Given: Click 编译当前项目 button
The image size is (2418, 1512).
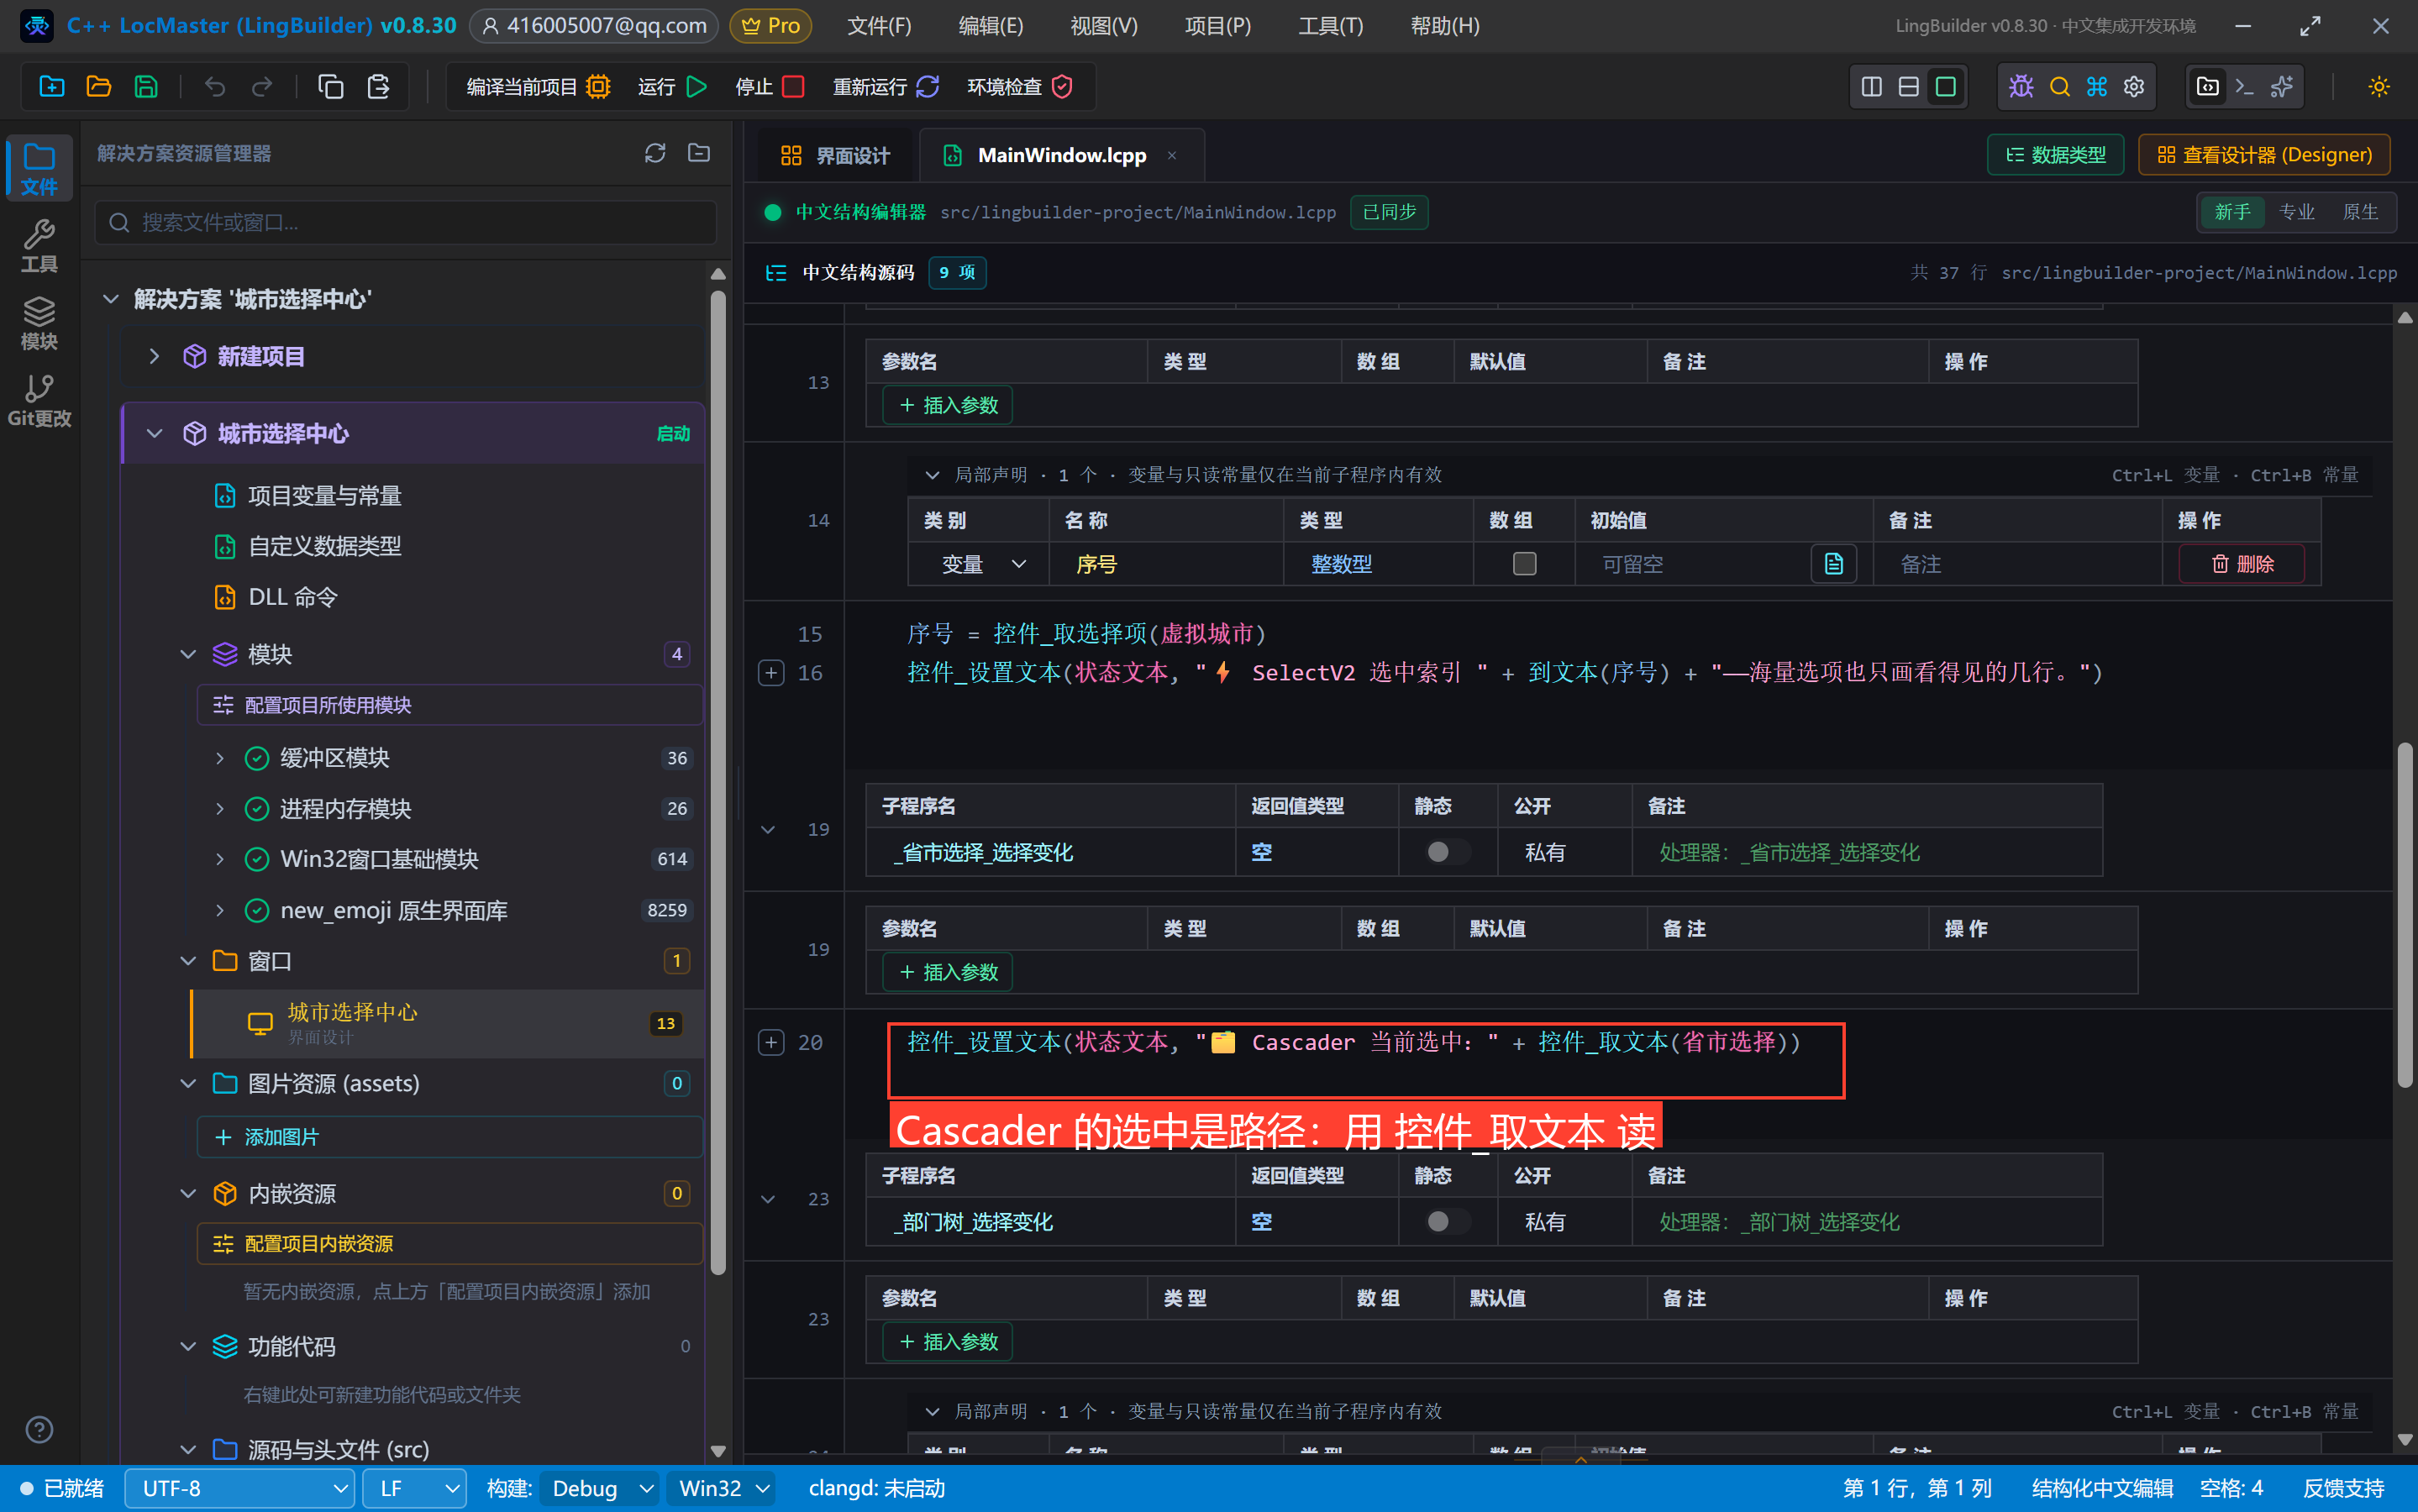Looking at the screenshot, I should [539, 87].
